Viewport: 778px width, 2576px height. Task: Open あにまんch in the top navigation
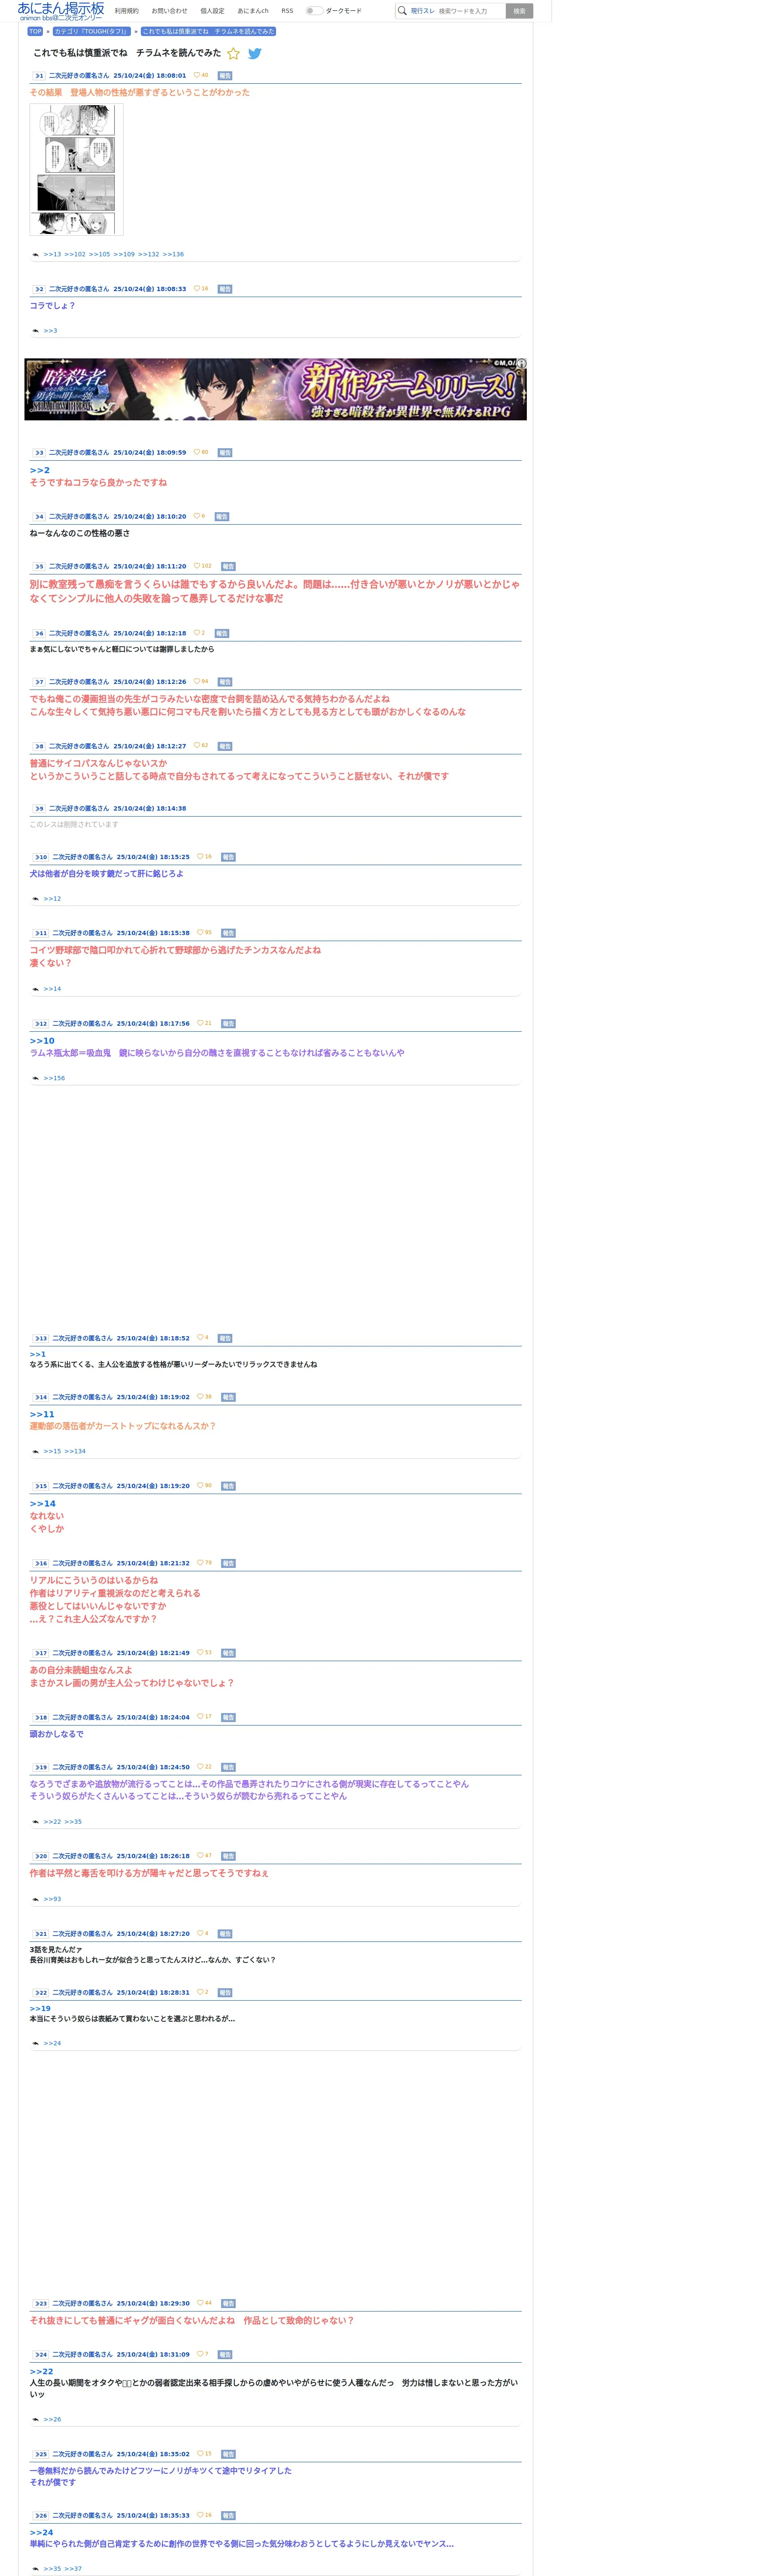click(x=253, y=11)
